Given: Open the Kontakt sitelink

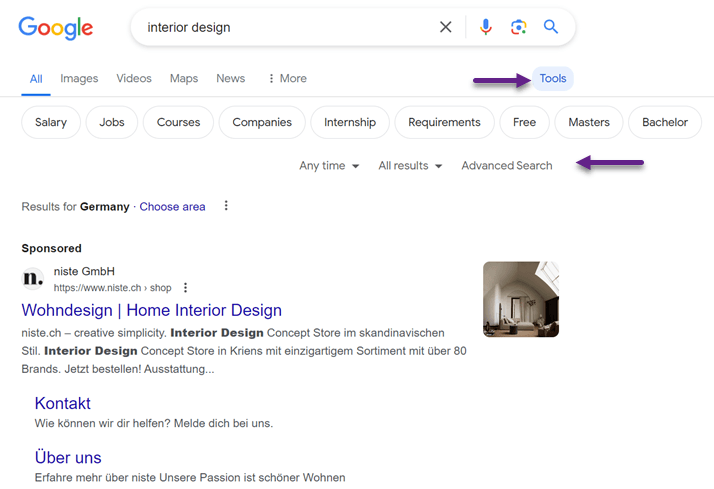Looking at the screenshot, I should [63, 403].
